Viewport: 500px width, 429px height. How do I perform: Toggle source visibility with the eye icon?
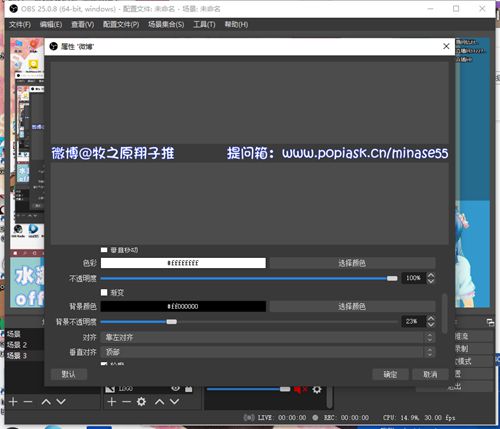click(175, 389)
